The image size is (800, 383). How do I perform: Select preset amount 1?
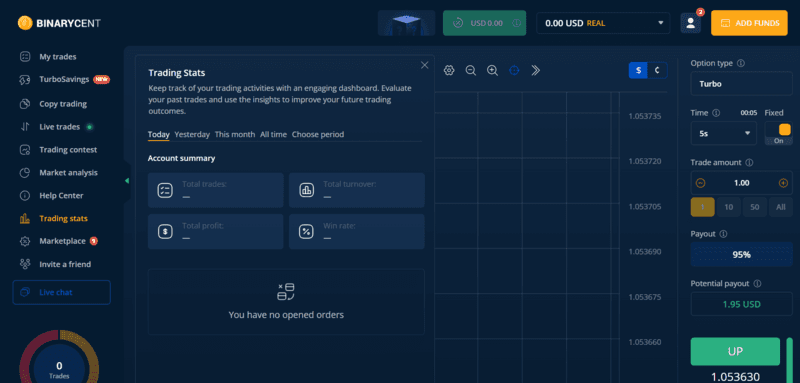pyautogui.click(x=703, y=207)
